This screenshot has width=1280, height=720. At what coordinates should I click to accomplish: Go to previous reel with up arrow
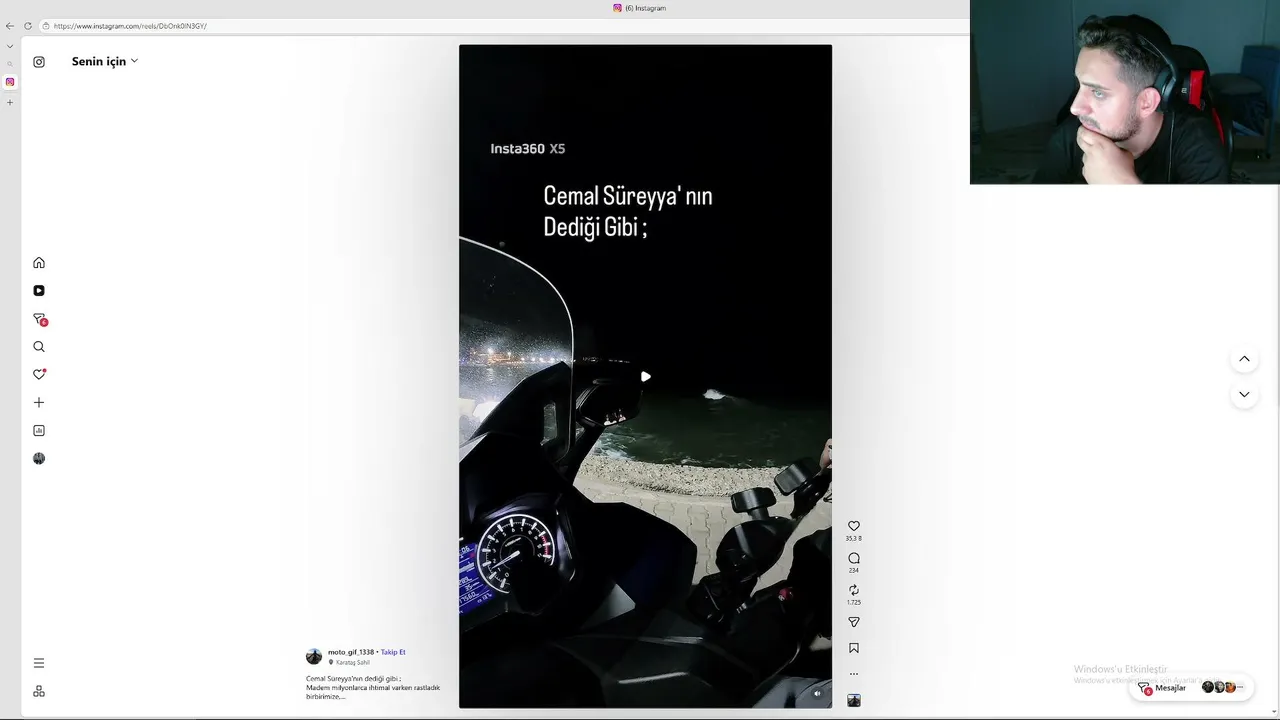pos(1244,359)
